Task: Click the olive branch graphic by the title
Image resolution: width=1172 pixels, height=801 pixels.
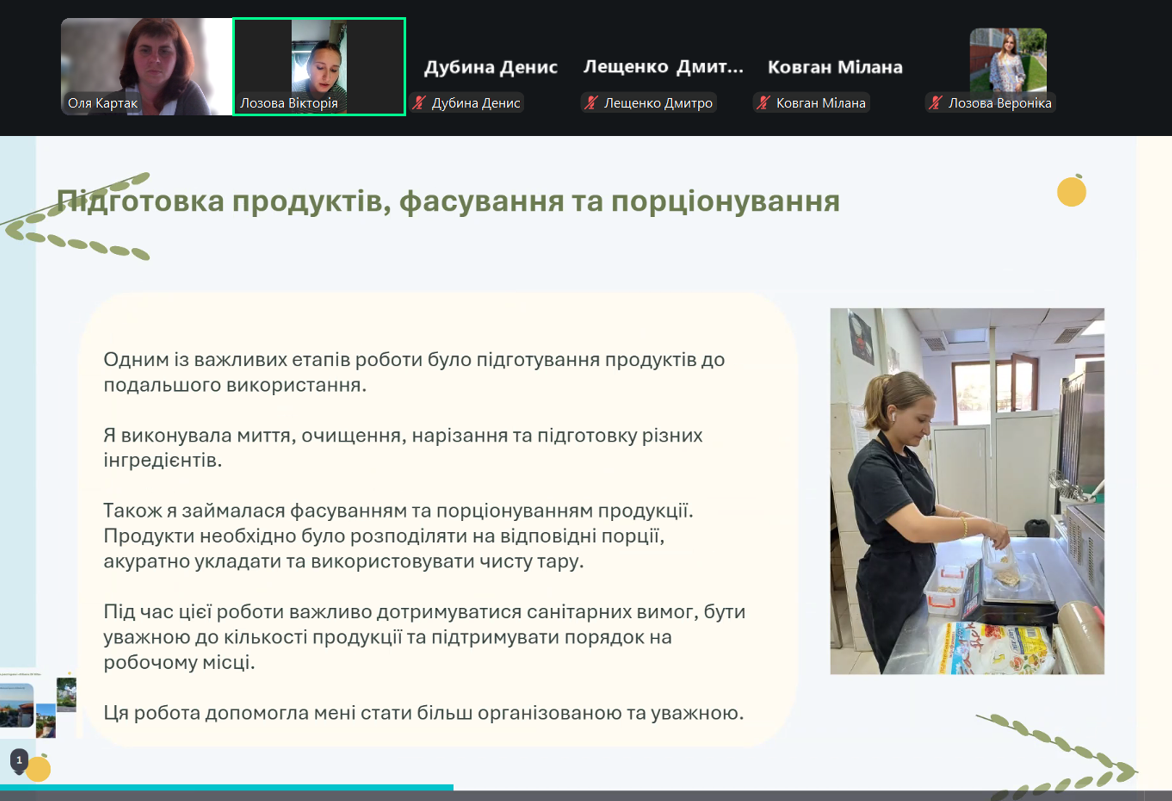Action: click(76, 216)
